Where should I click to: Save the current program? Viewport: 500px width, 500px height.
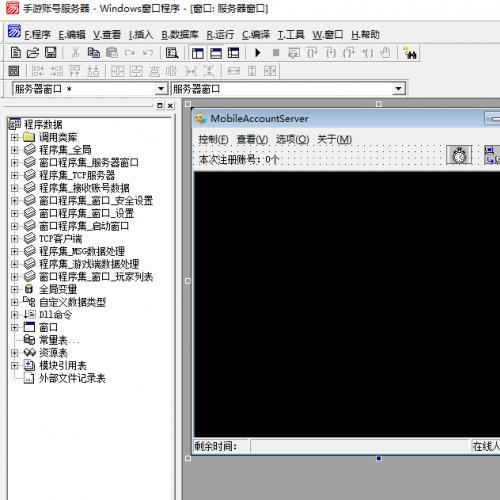click(x=51, y=53)
